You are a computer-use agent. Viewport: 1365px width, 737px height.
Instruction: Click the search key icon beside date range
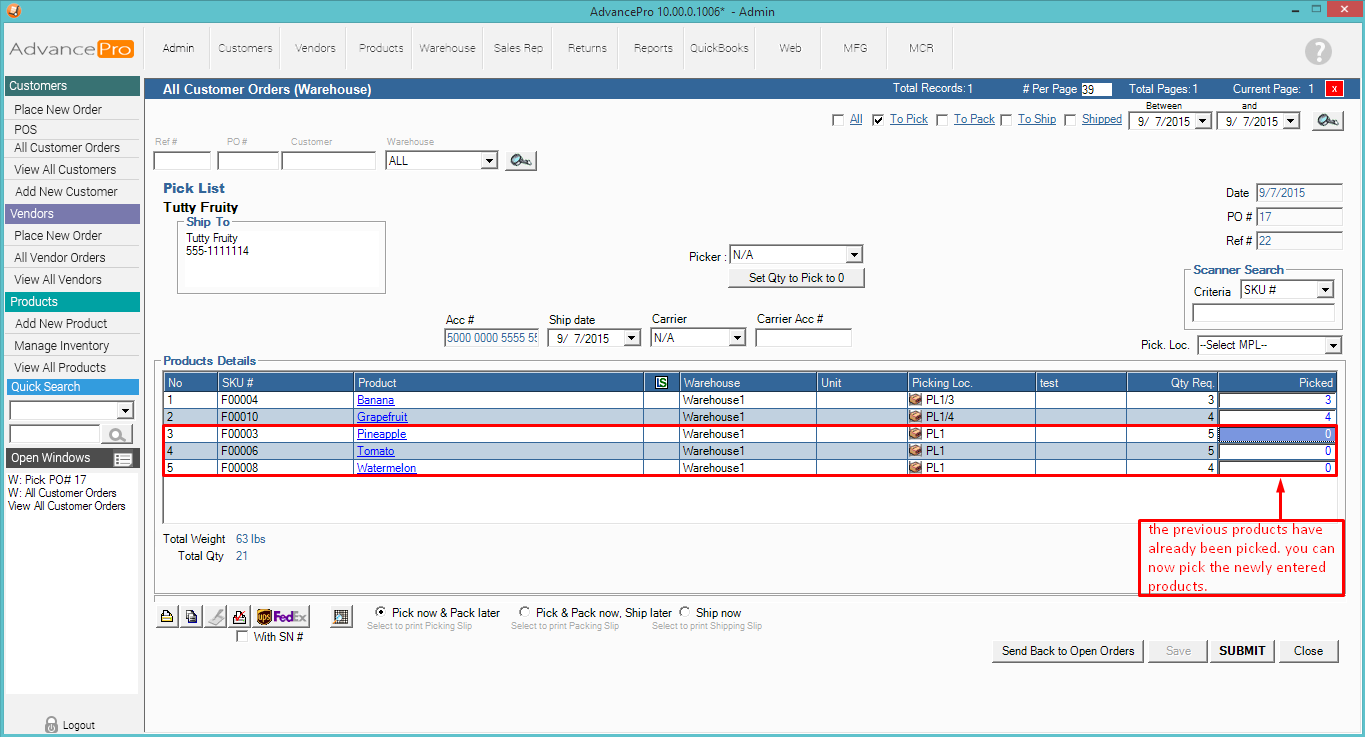click(1328, 121)
